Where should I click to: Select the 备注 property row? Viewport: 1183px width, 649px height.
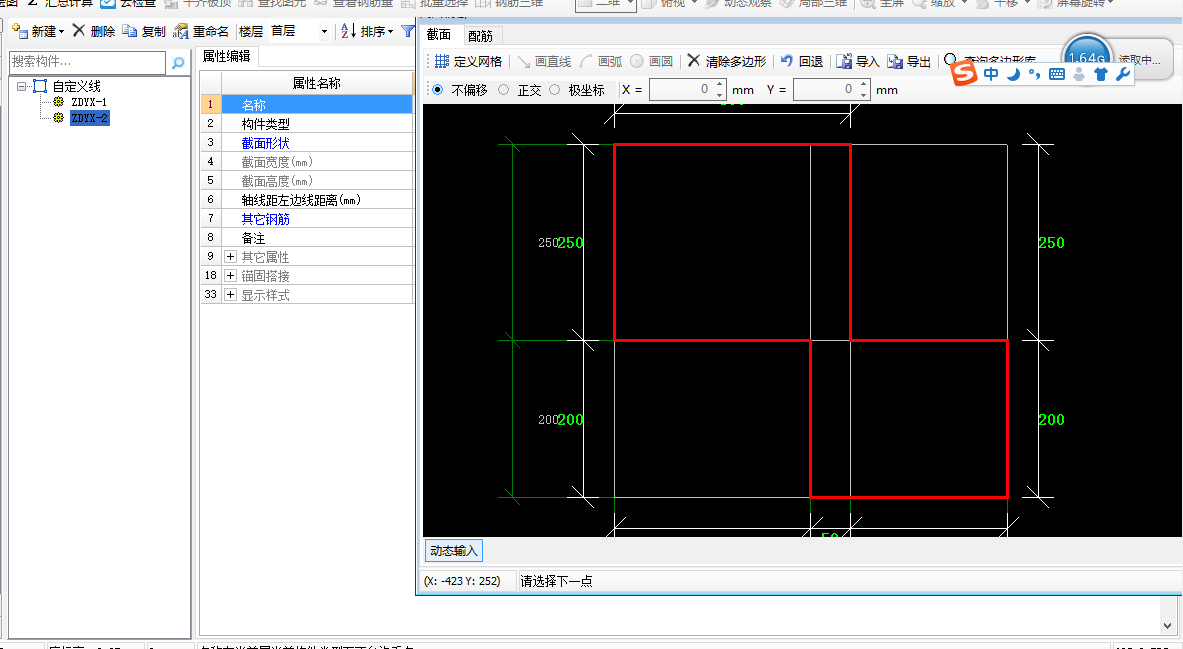[306, 238]
